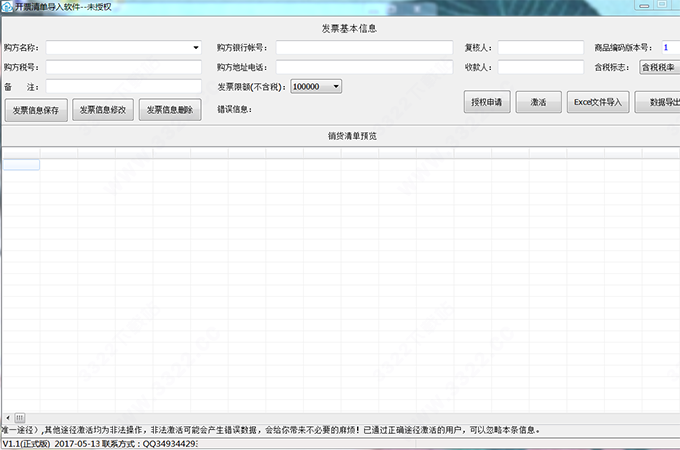Click the V1.1(正式版) version status text
This screenshot has height=450, width=680.
coord(26,444)
